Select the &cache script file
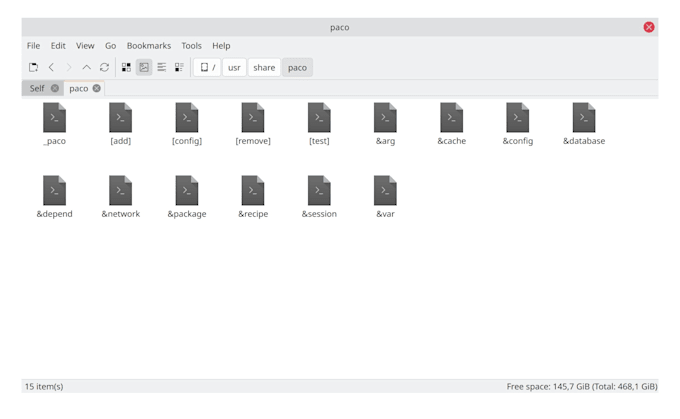Image resolution: width=680 pixels, height=419 pixels. pos(451,124)
